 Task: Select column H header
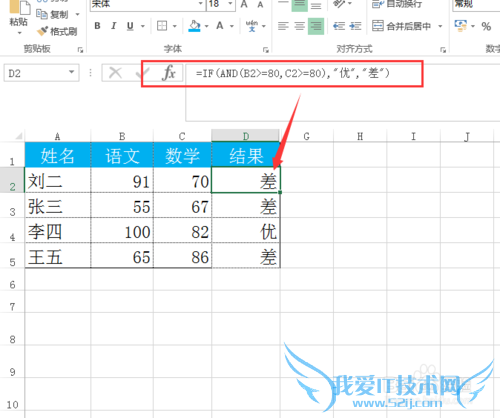click(x=360, y=136)
